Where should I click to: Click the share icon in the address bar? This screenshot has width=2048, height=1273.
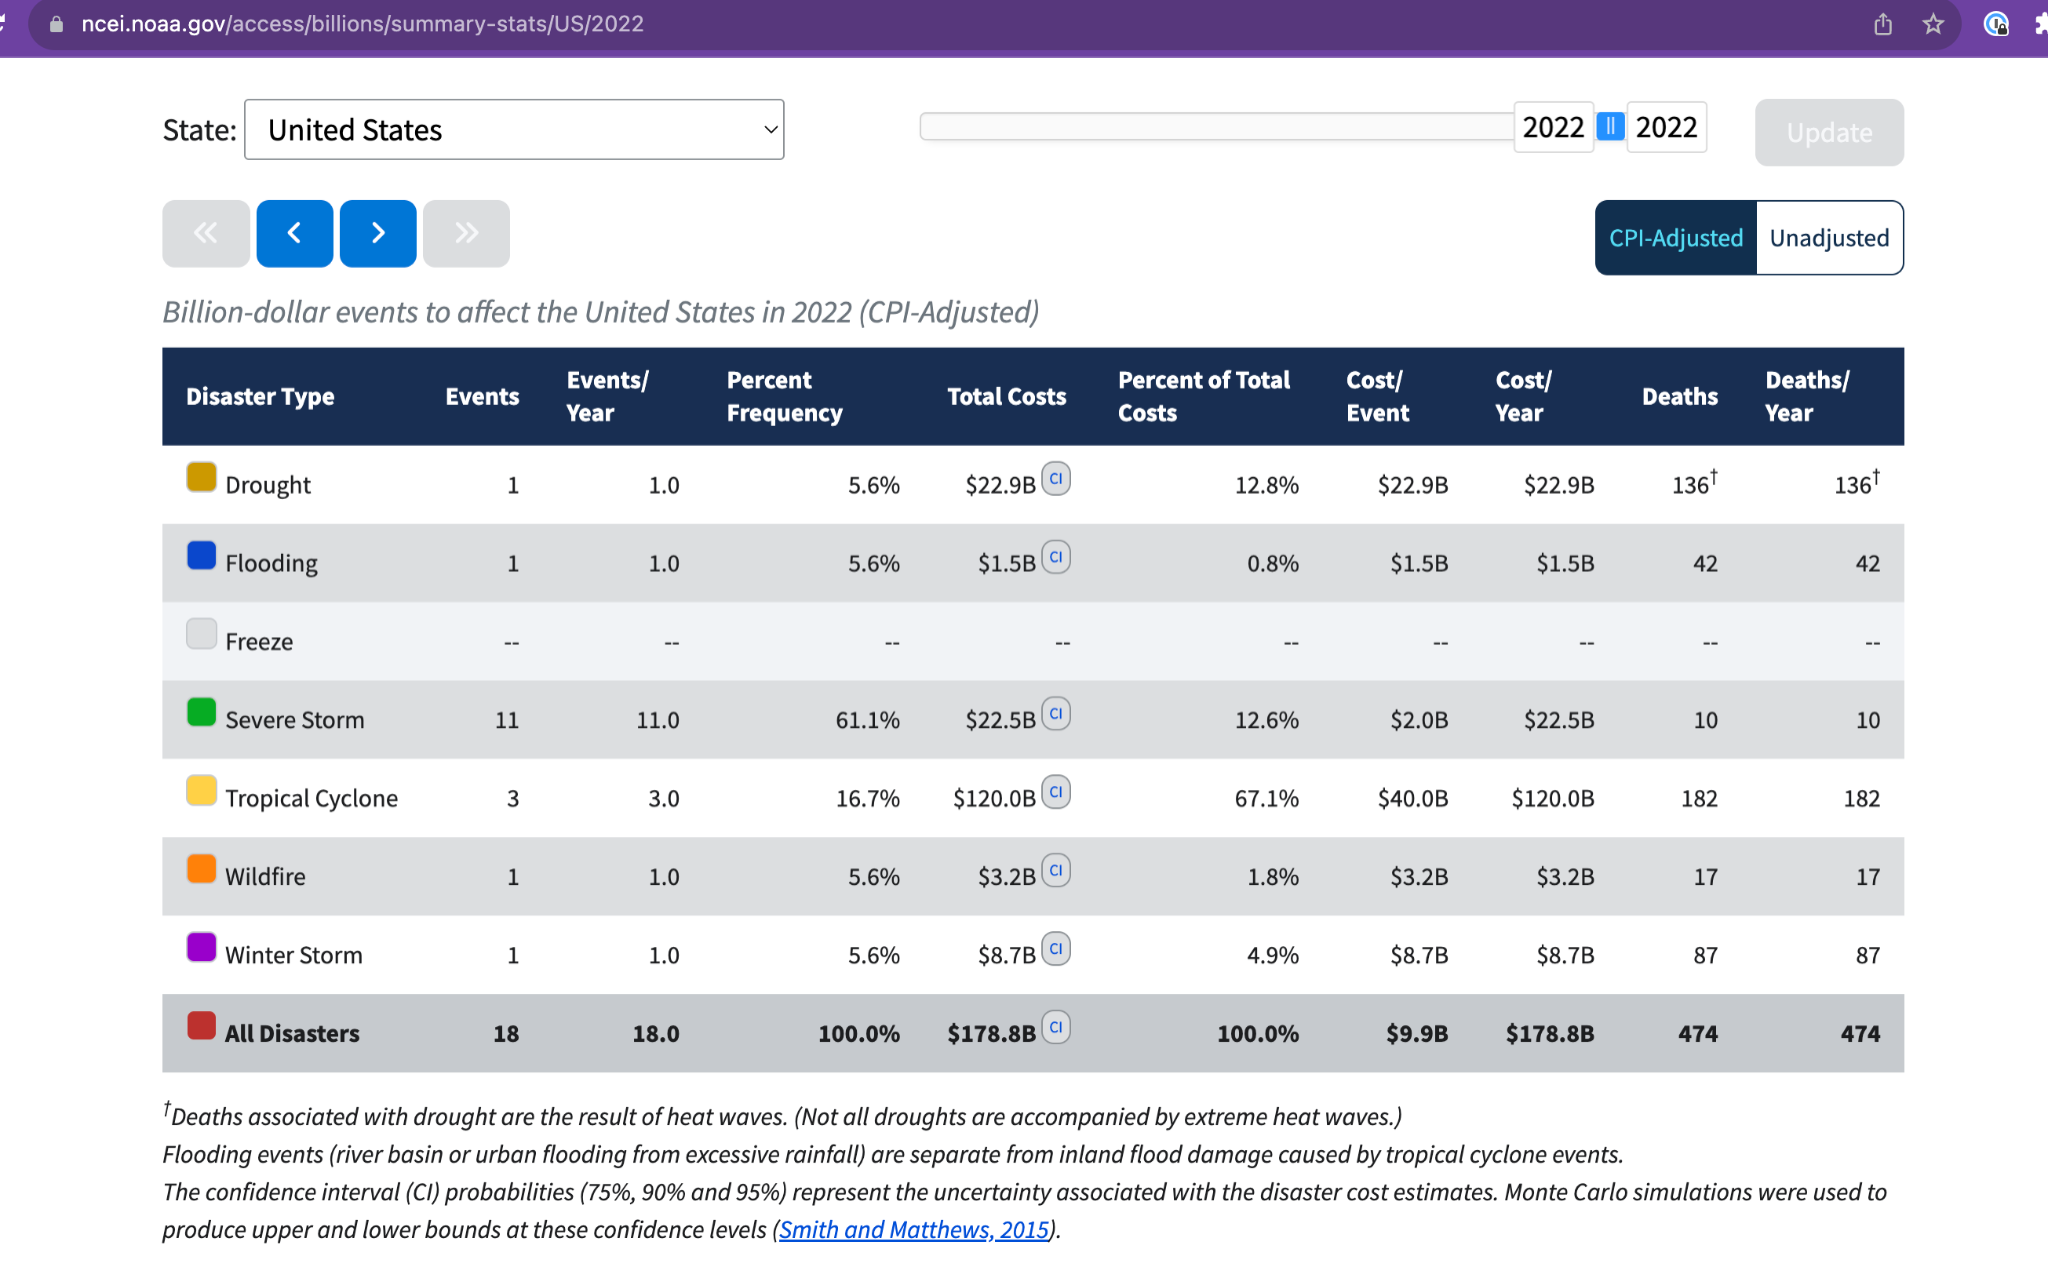[1883, 24]
